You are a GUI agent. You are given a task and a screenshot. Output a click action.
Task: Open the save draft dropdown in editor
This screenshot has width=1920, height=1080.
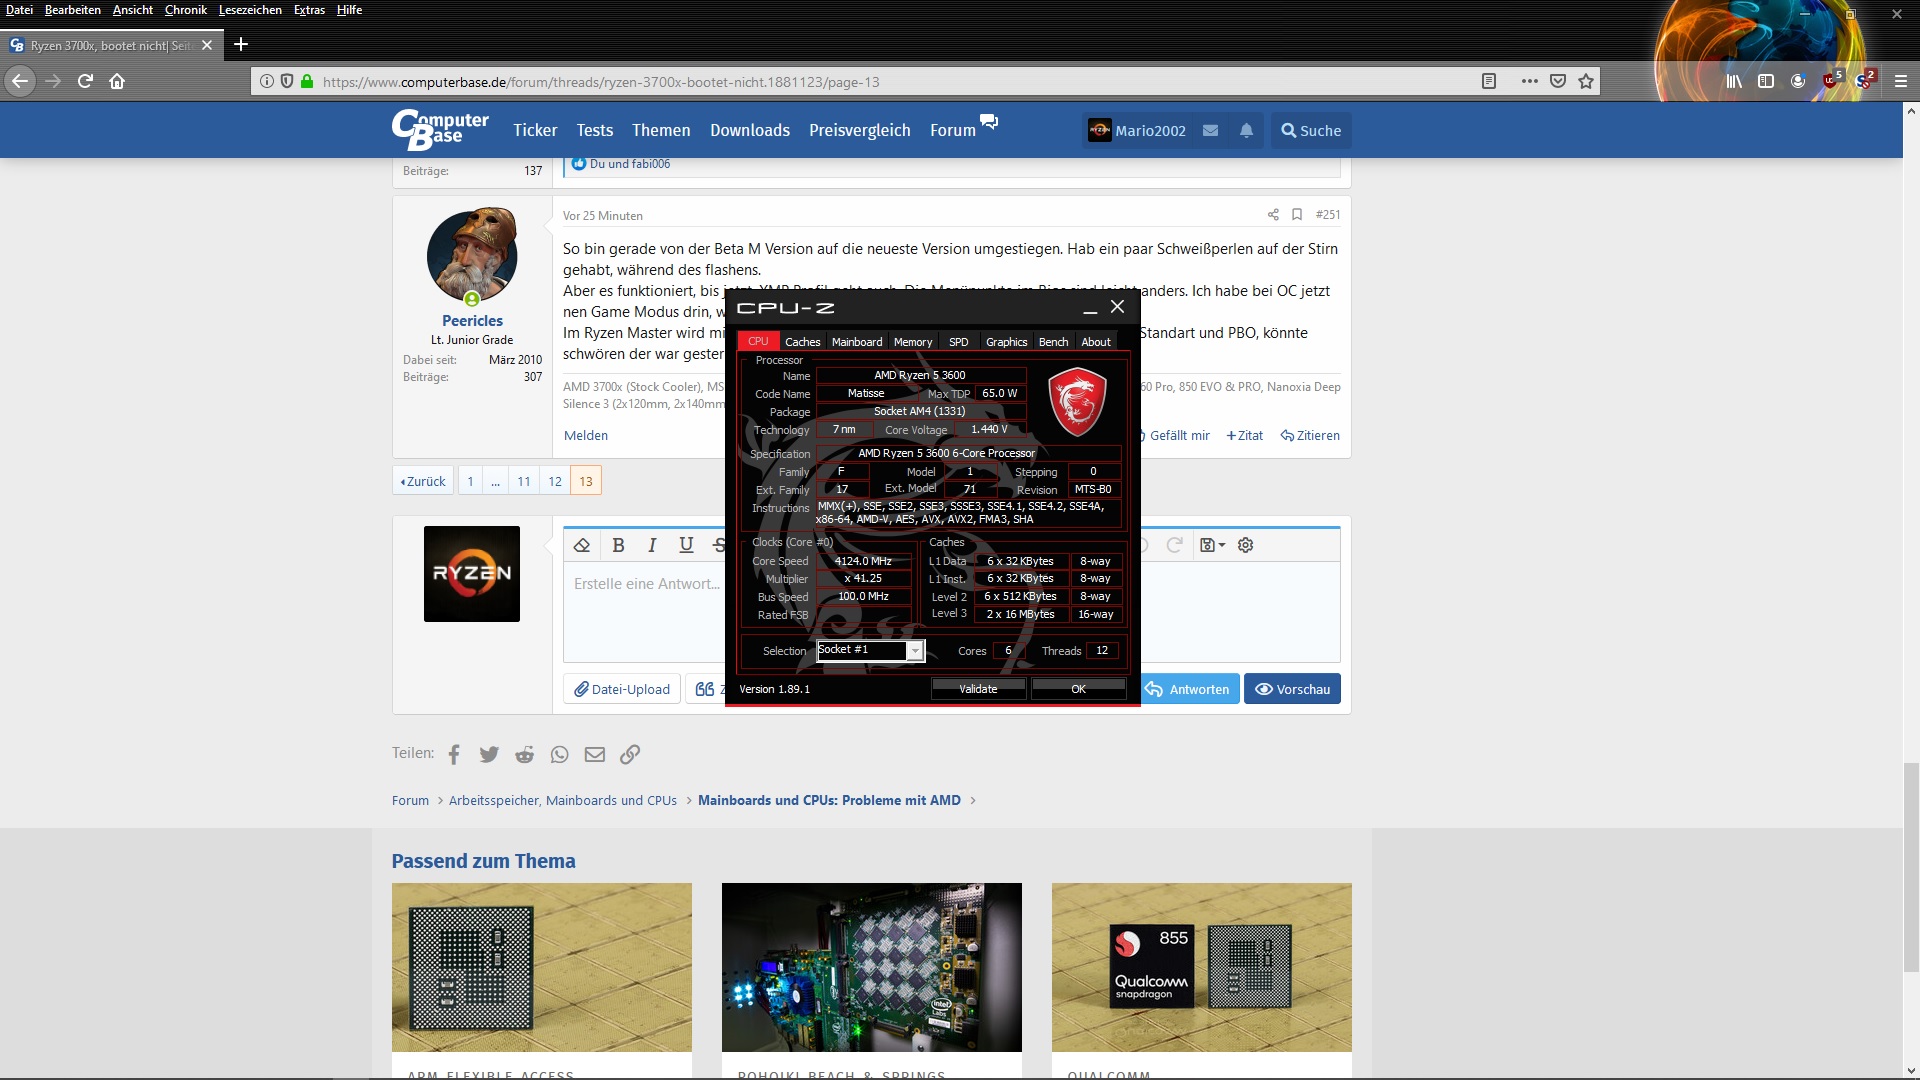pos(1212,545)
